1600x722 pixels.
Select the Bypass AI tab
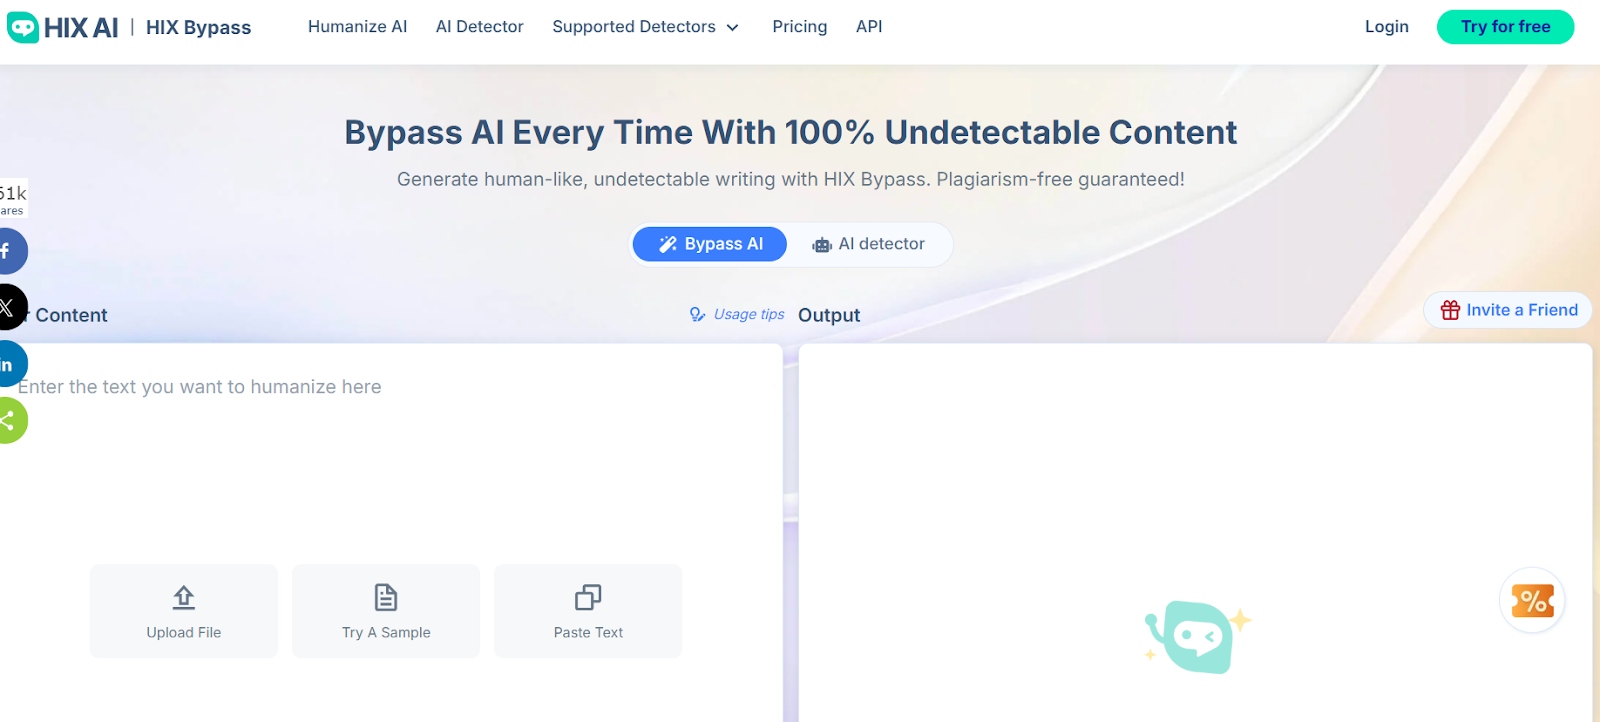[x=710, y=244]
